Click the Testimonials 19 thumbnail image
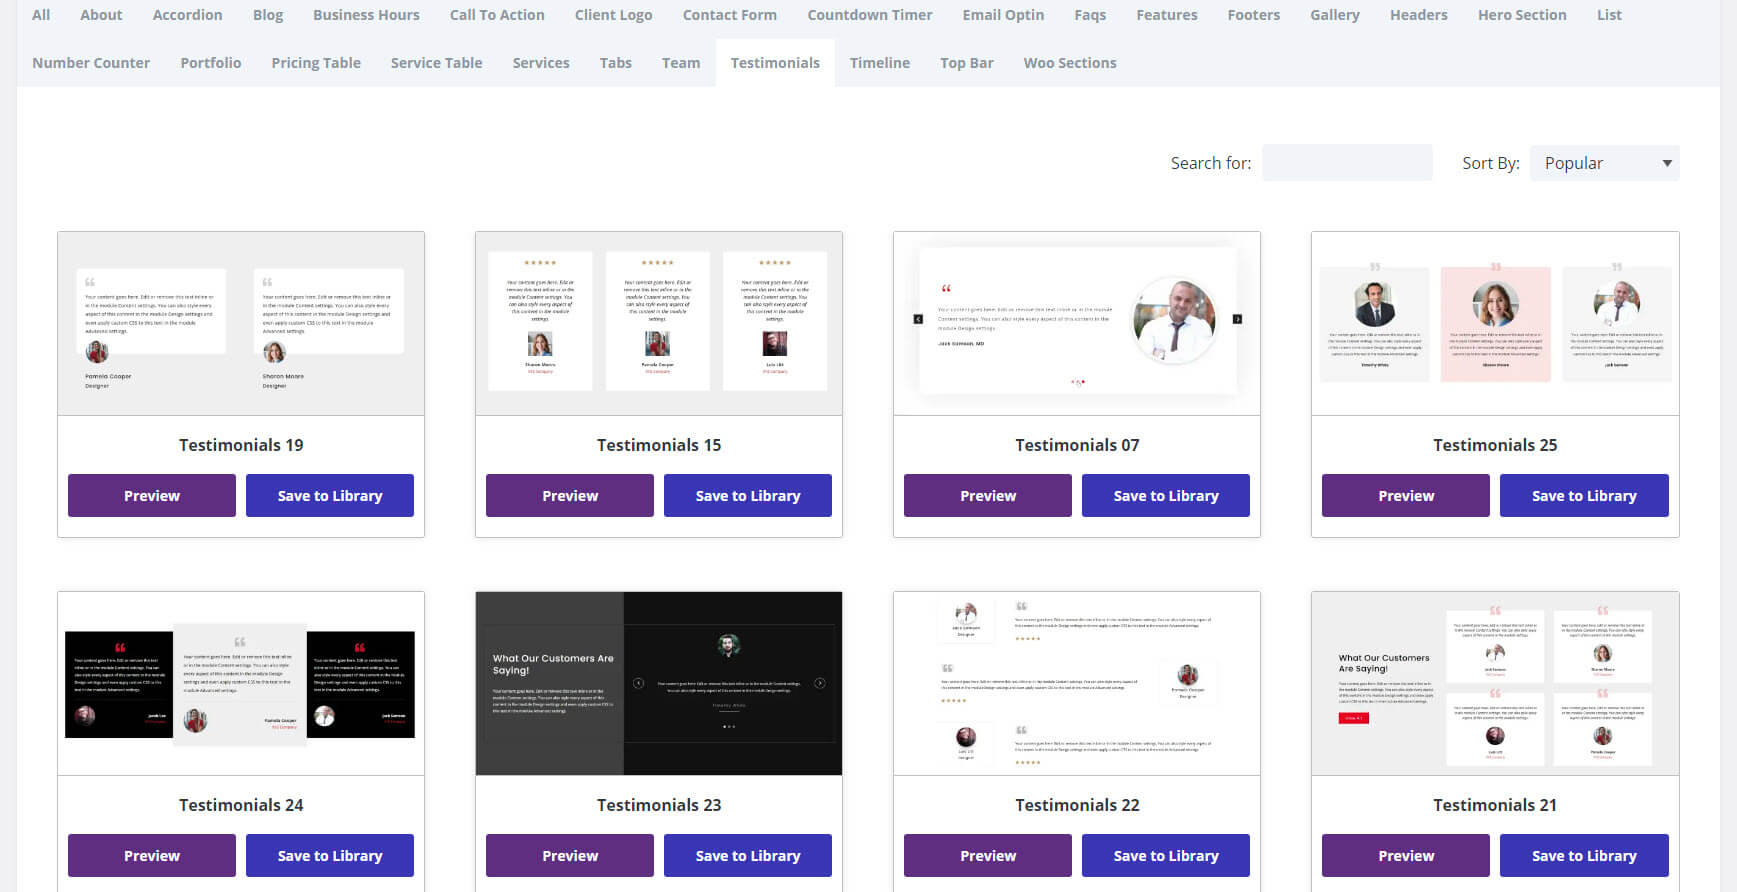This screenshot has width=1737, height=892. (241, 324)
